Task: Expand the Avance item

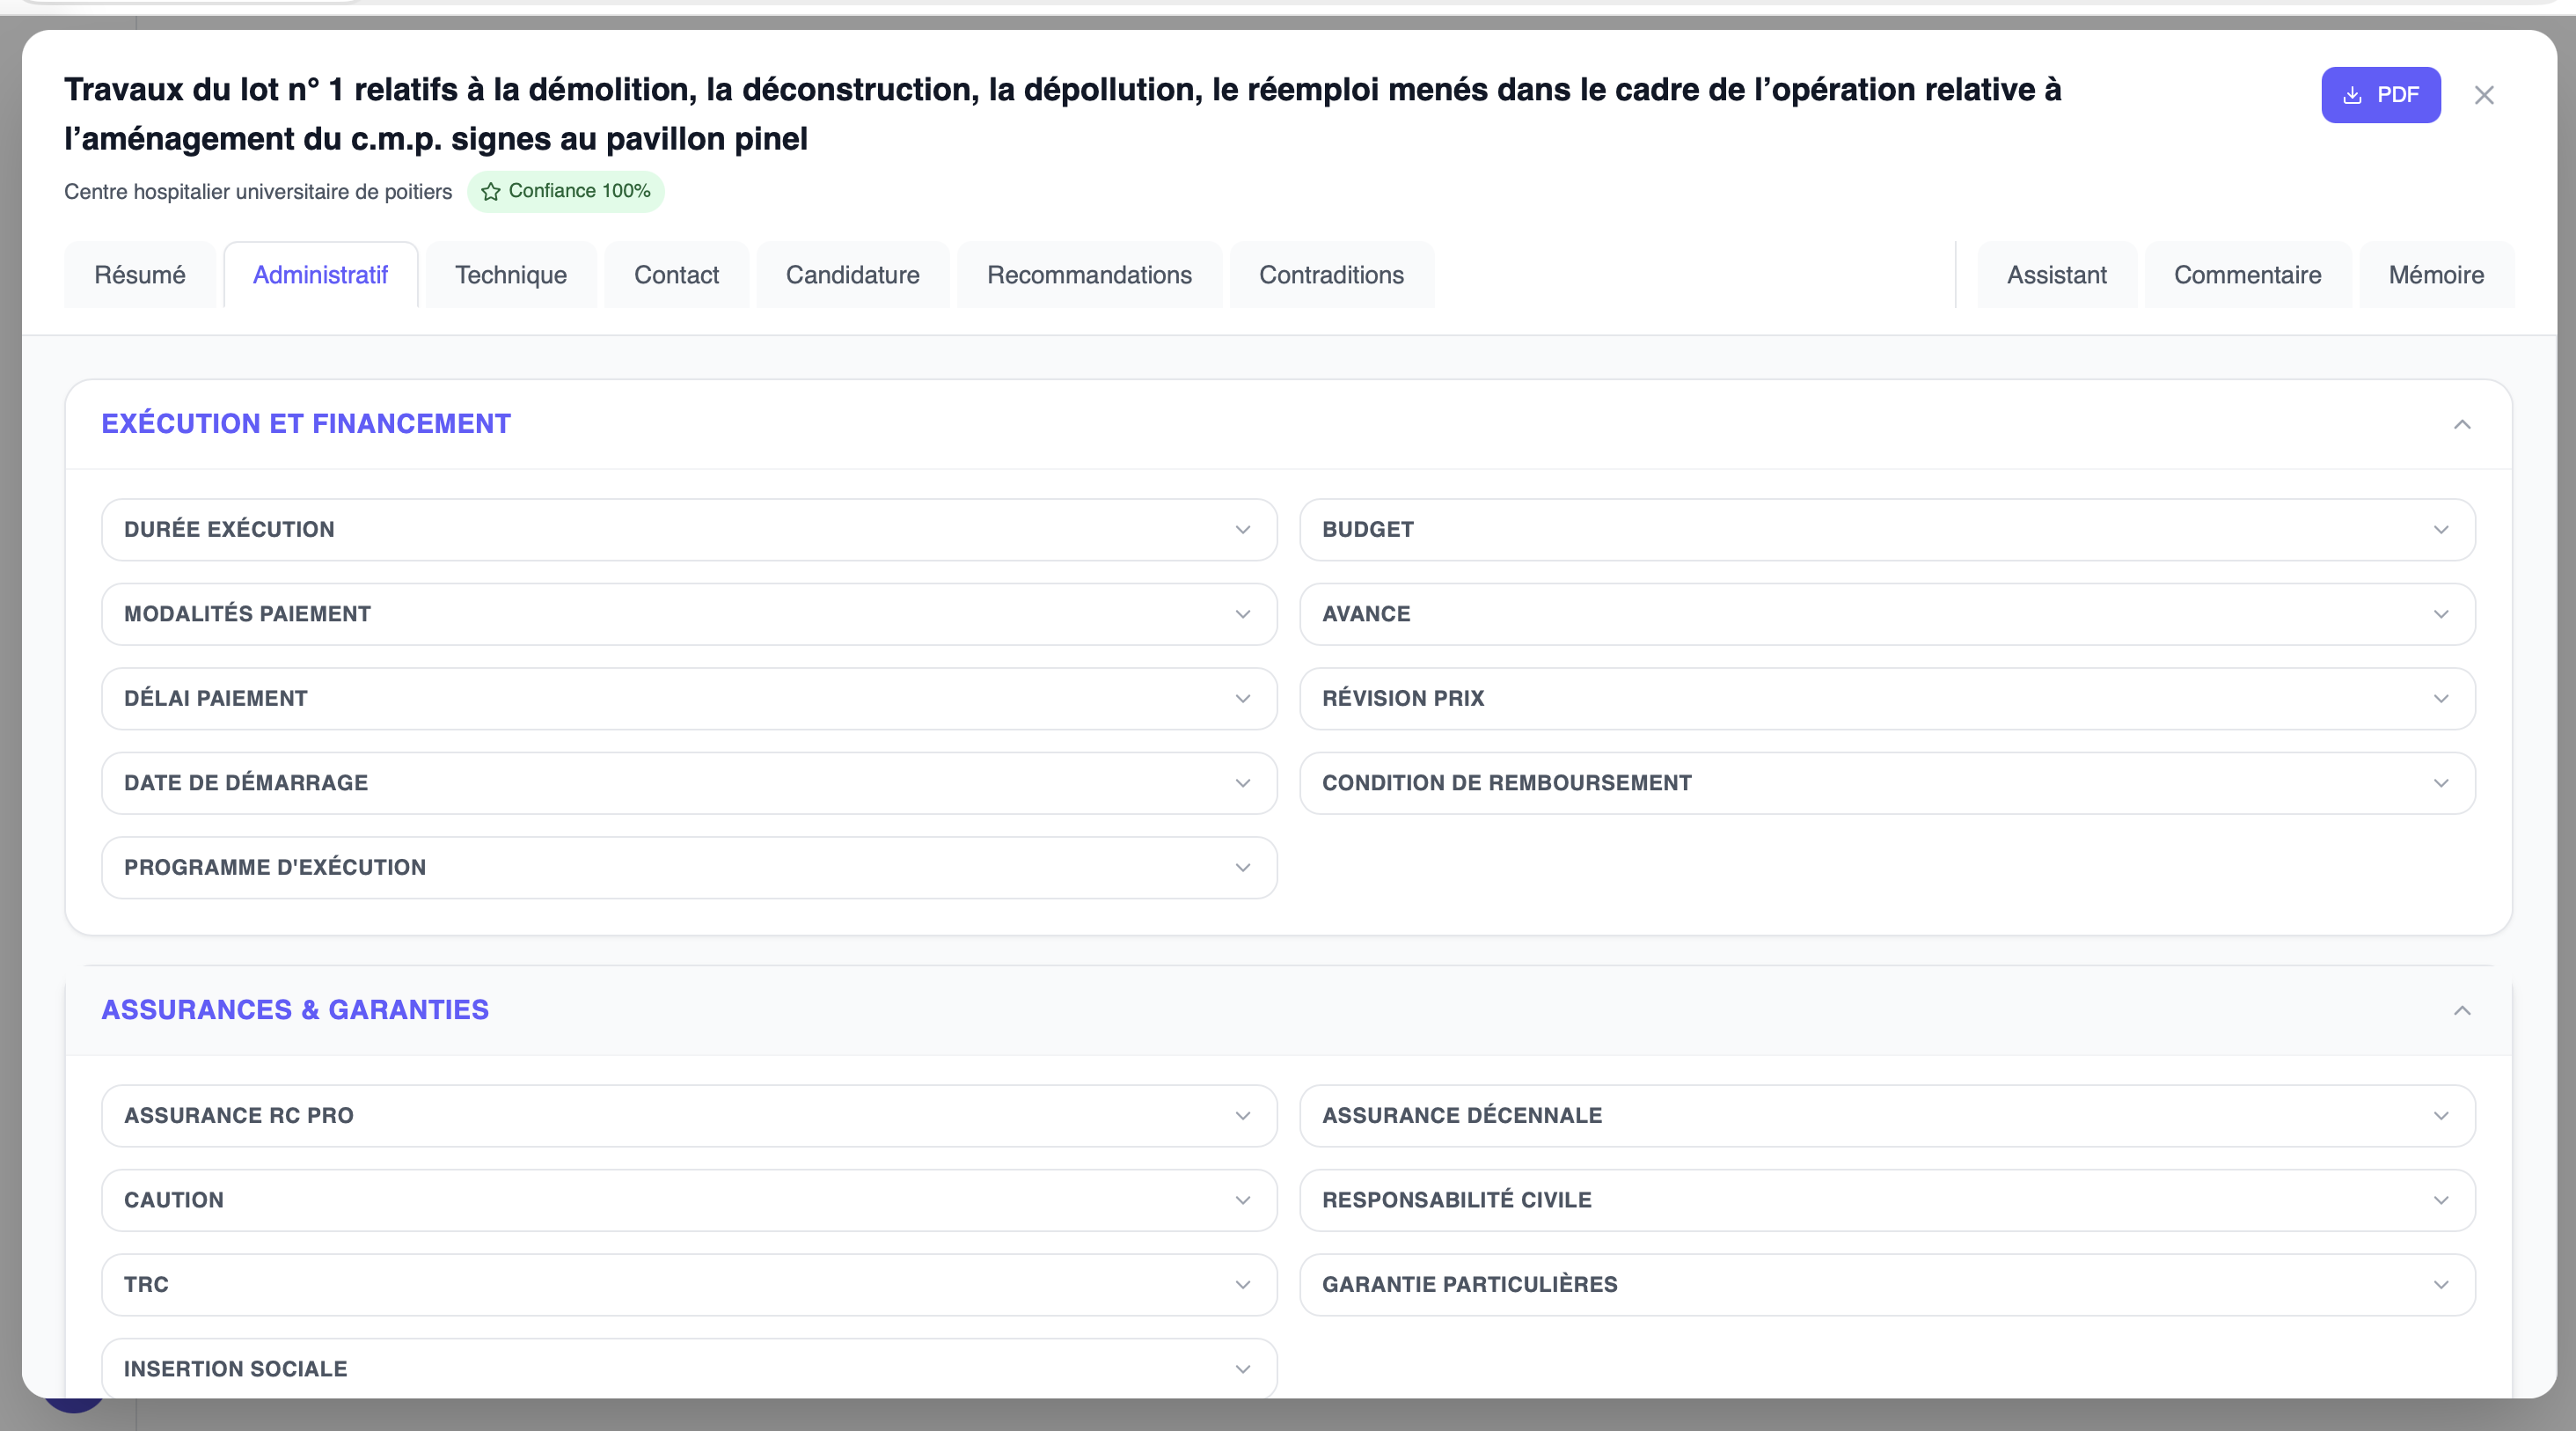Action: 1887,614
